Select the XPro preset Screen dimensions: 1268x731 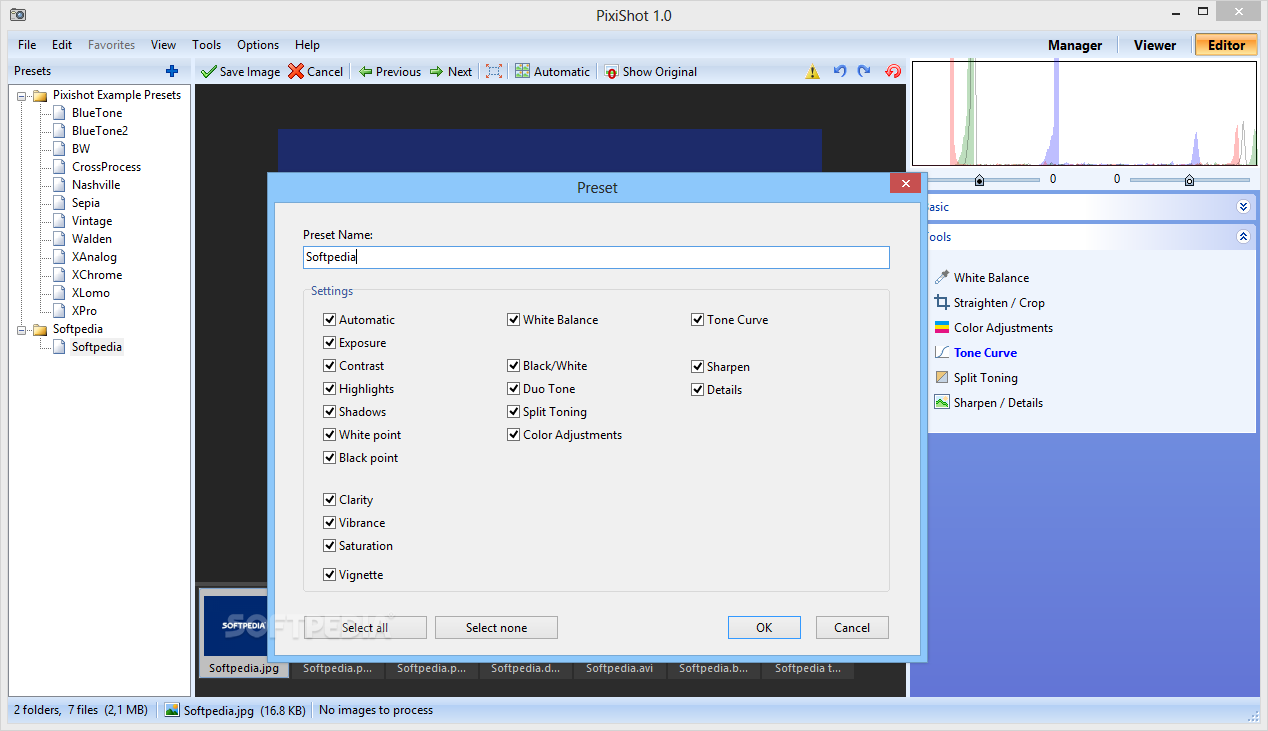[x=84, y=311]
